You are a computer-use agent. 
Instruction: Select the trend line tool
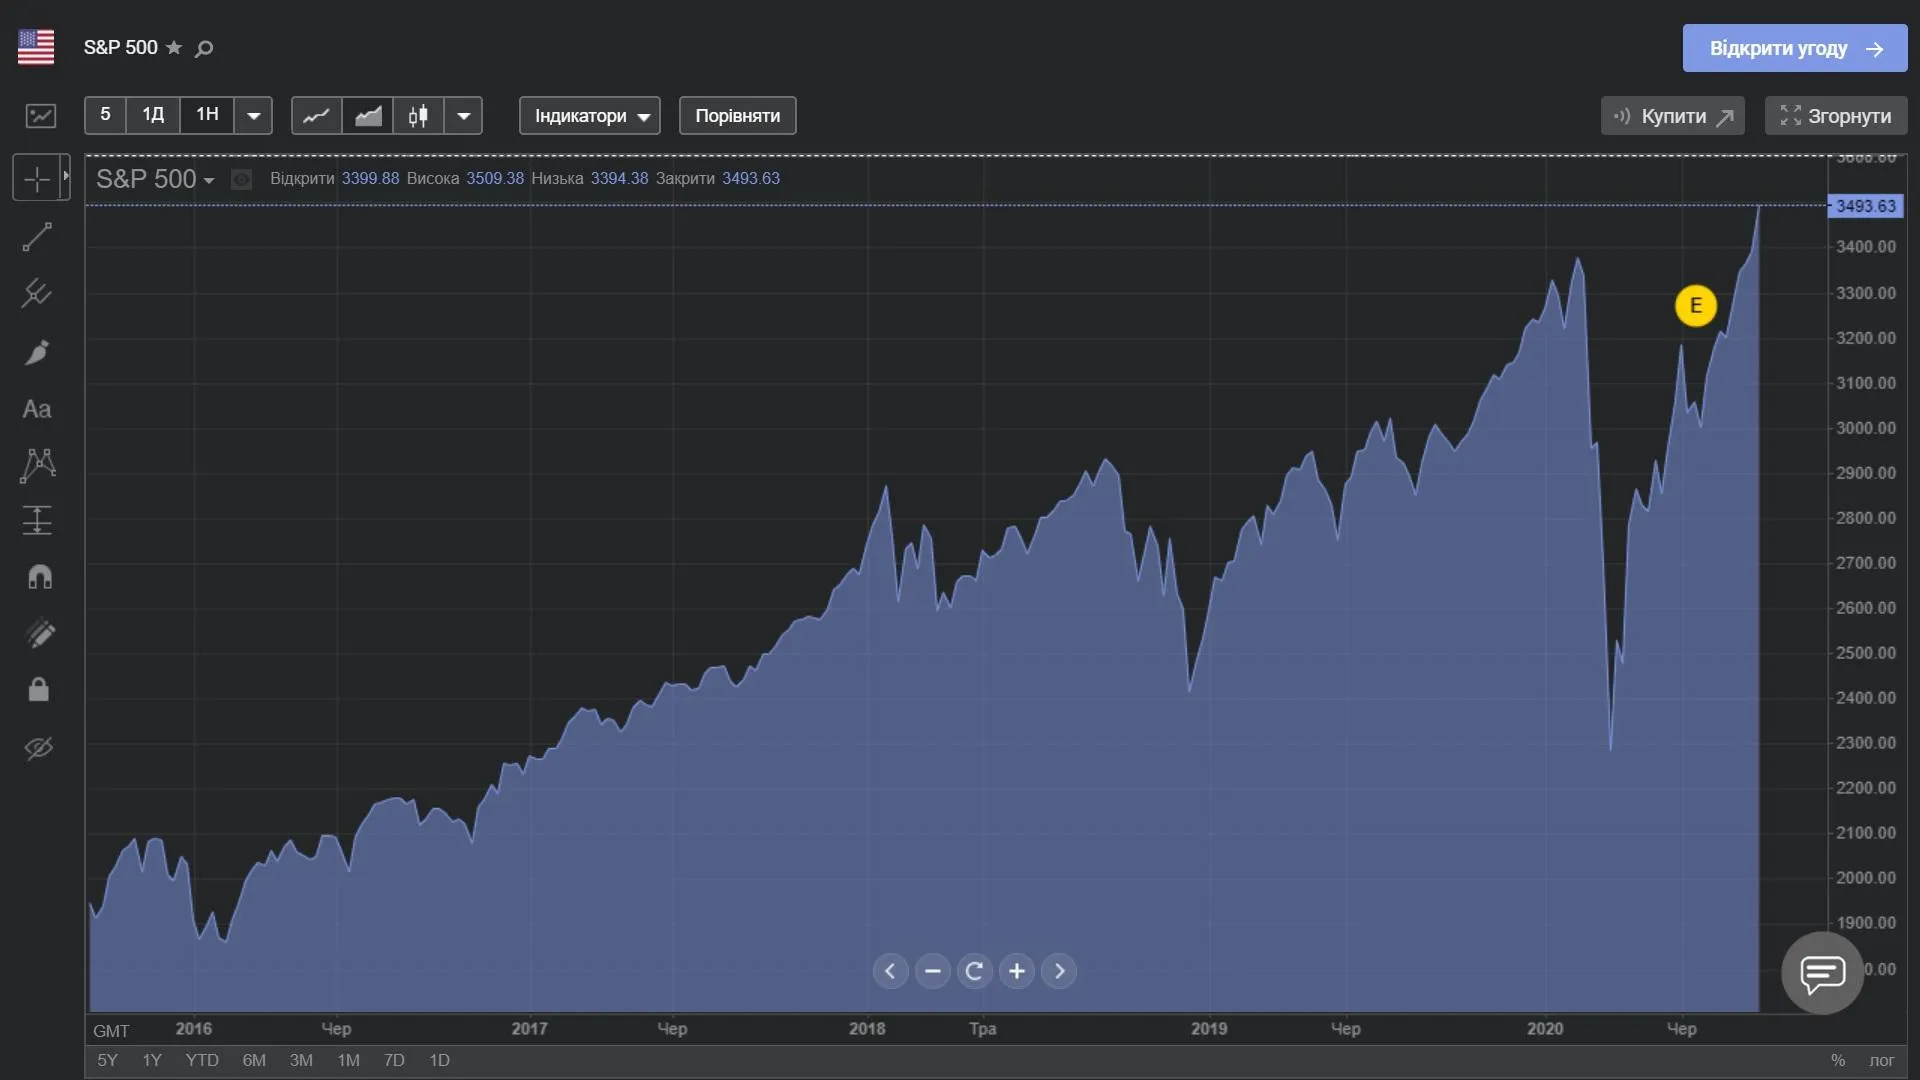(37, 237)
